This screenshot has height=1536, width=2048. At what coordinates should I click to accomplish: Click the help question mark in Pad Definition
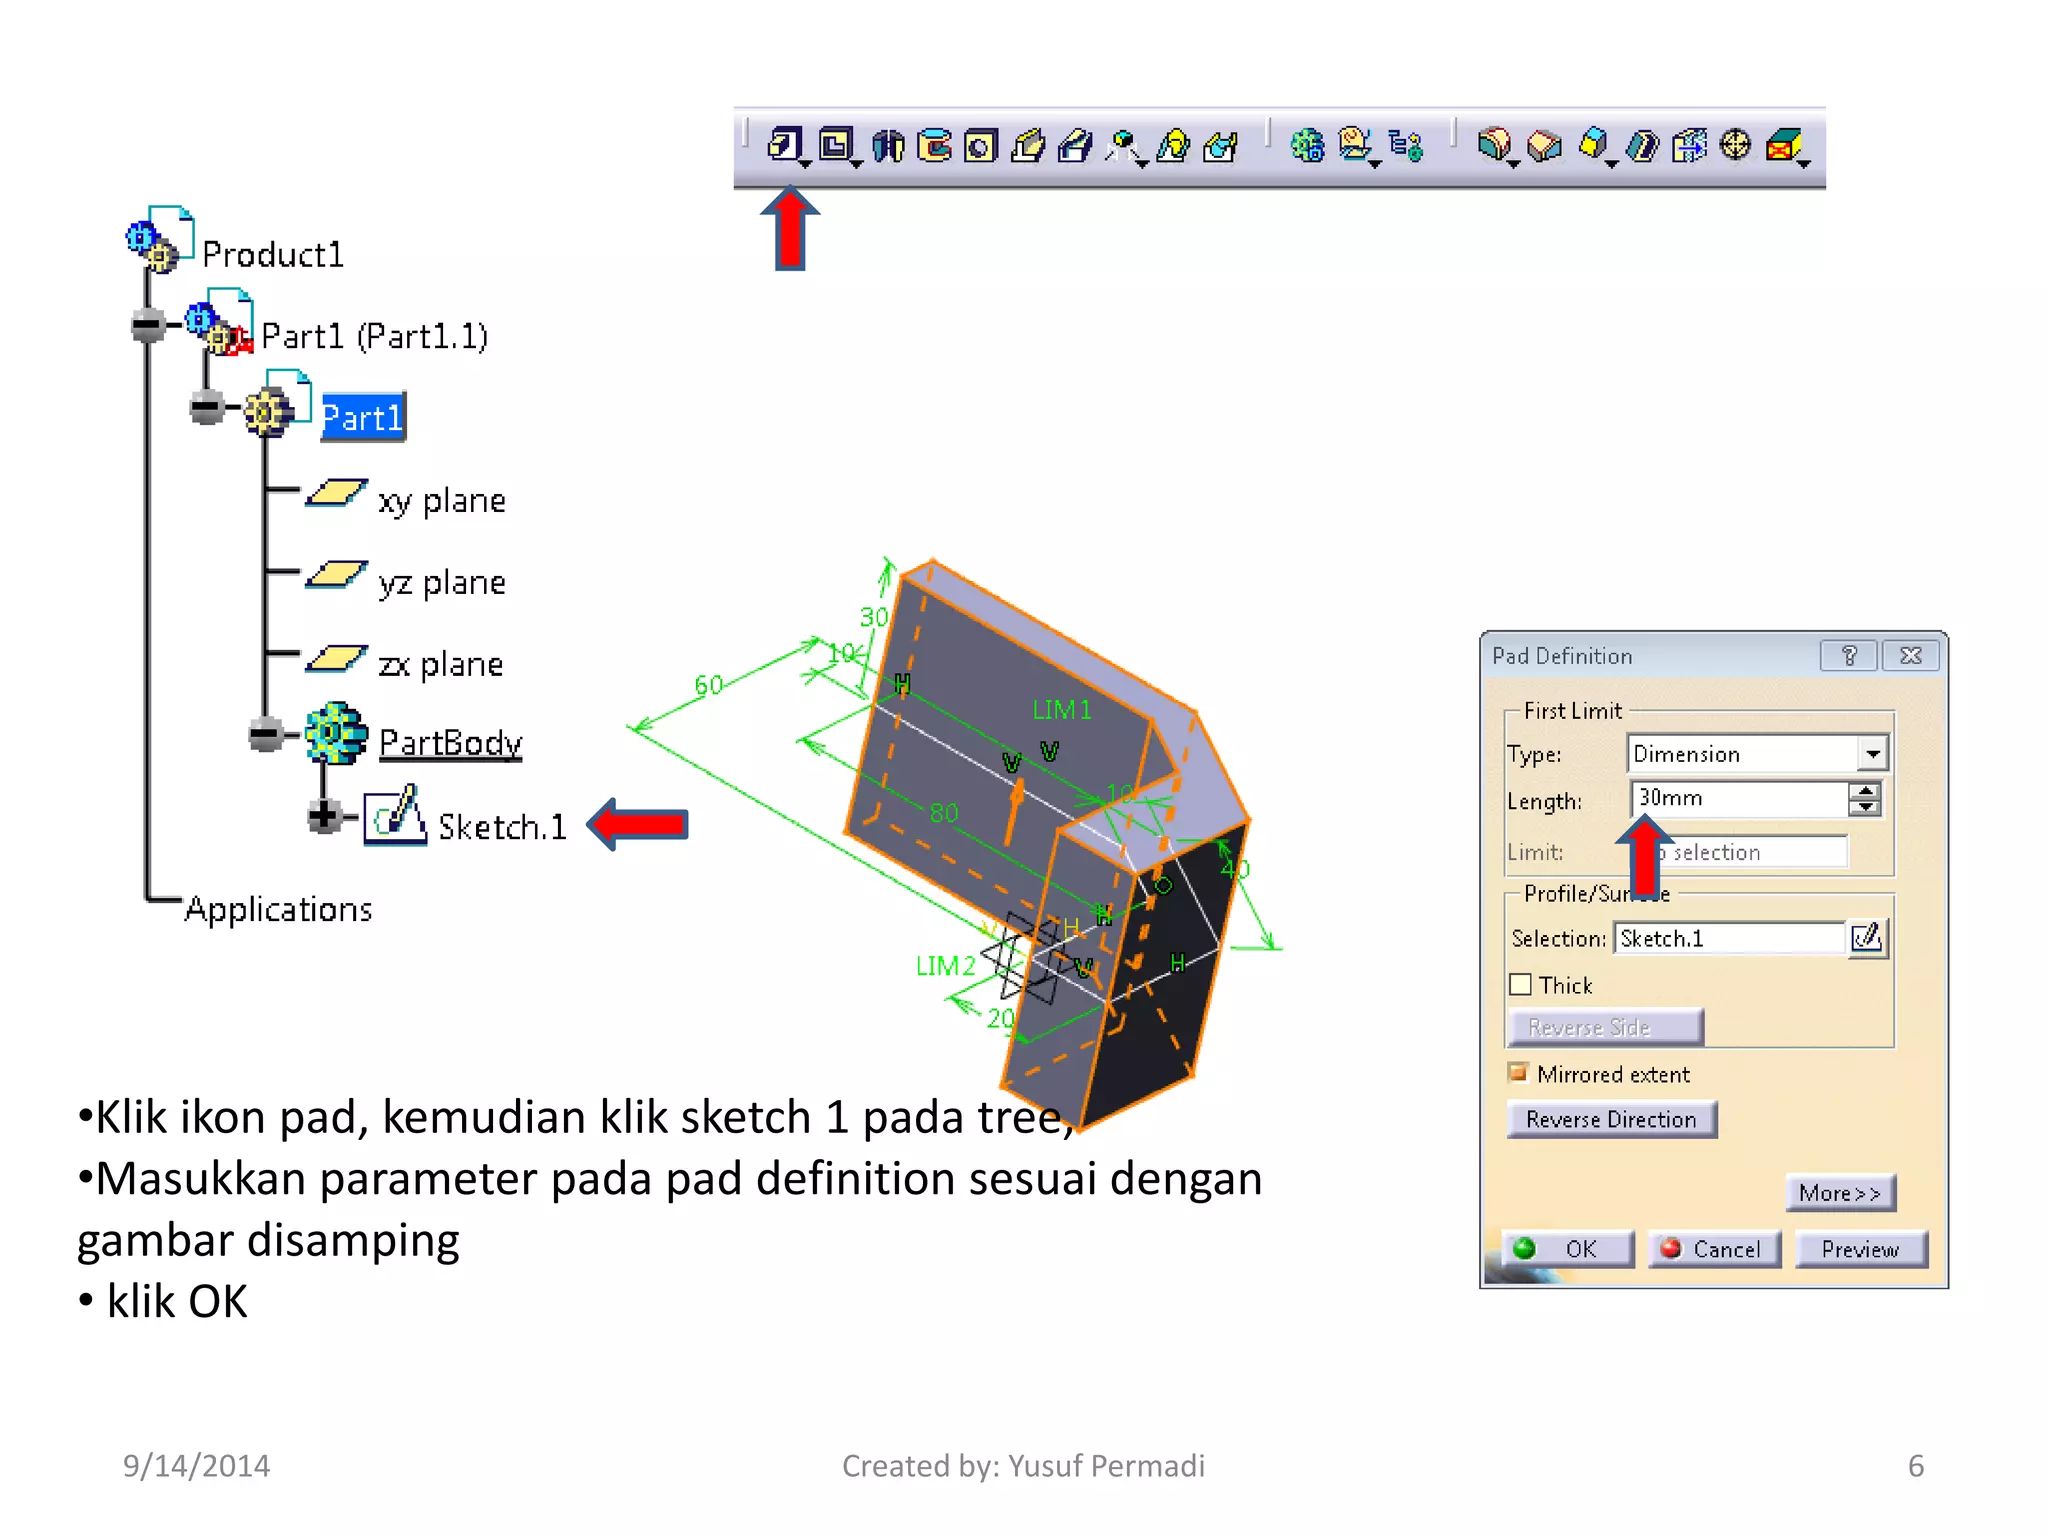1849,656
